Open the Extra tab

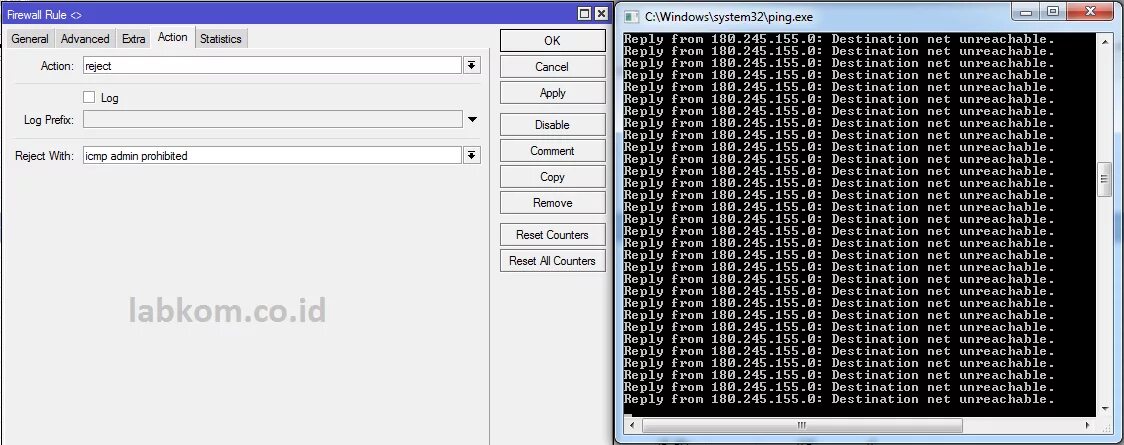coord(133,39)
